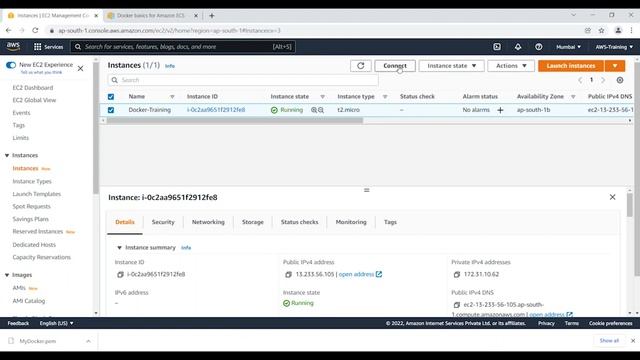This screenshot has height=360, width=640.
Task: Click the sidebar vertical scrollbar
Action: coord(96,129)
